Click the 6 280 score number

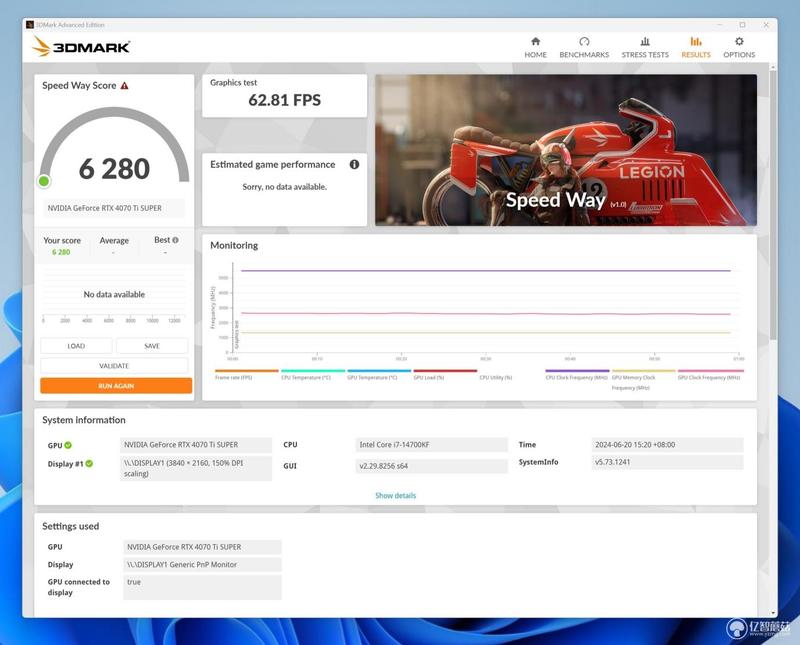(114, 168)
